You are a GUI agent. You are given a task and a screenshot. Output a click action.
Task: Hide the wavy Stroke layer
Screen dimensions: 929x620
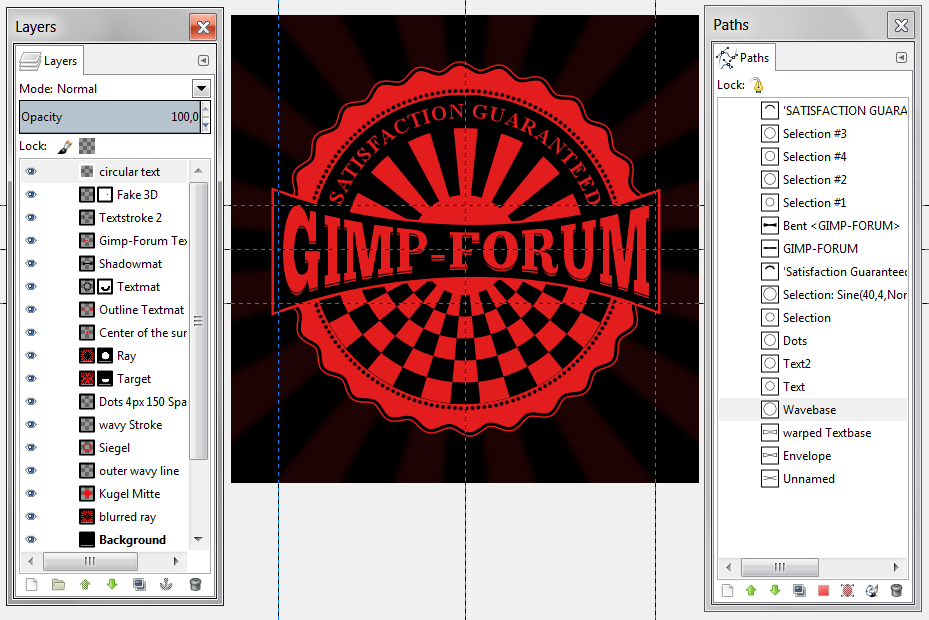click(31, 425)
